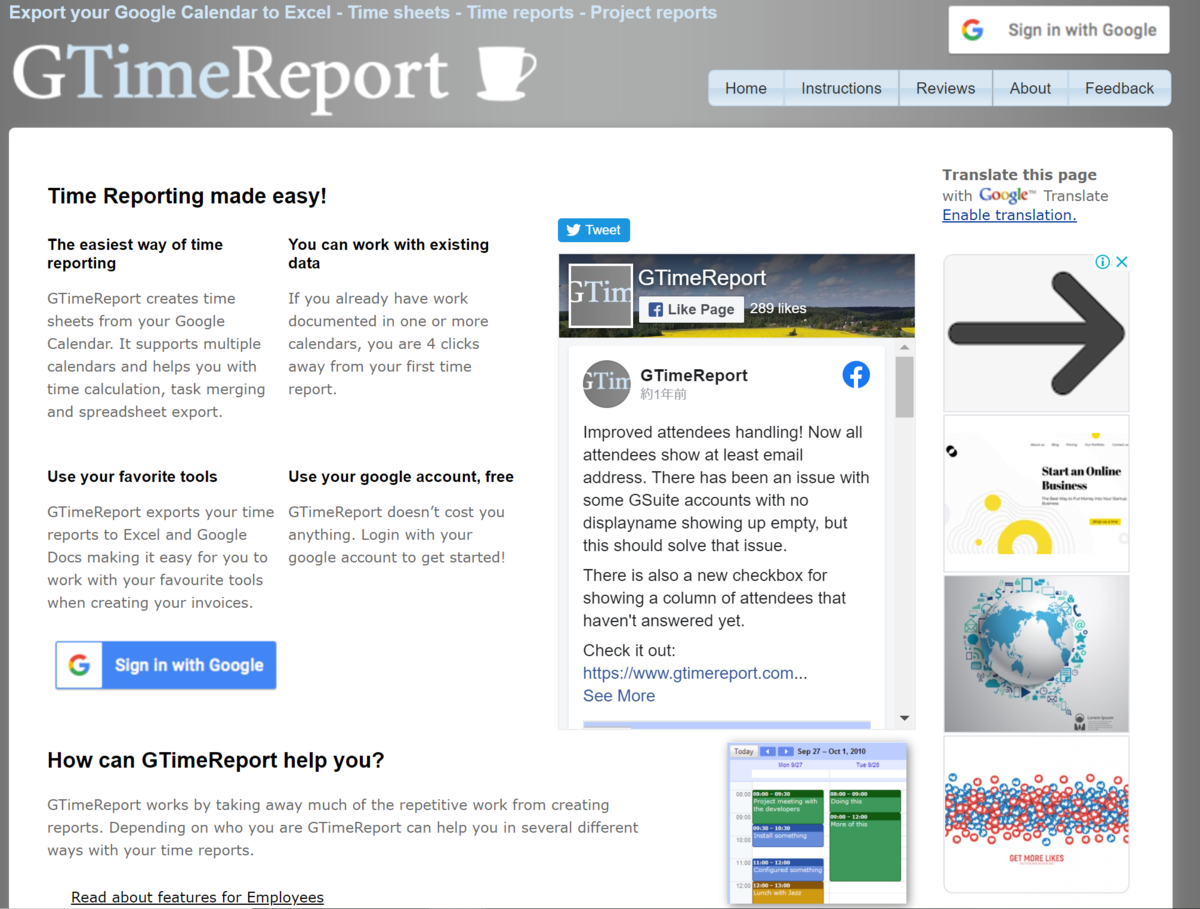Click the Facebook widget scrollbar thumb
This screenshot has height=909, width=1200.
pos(905,387)
